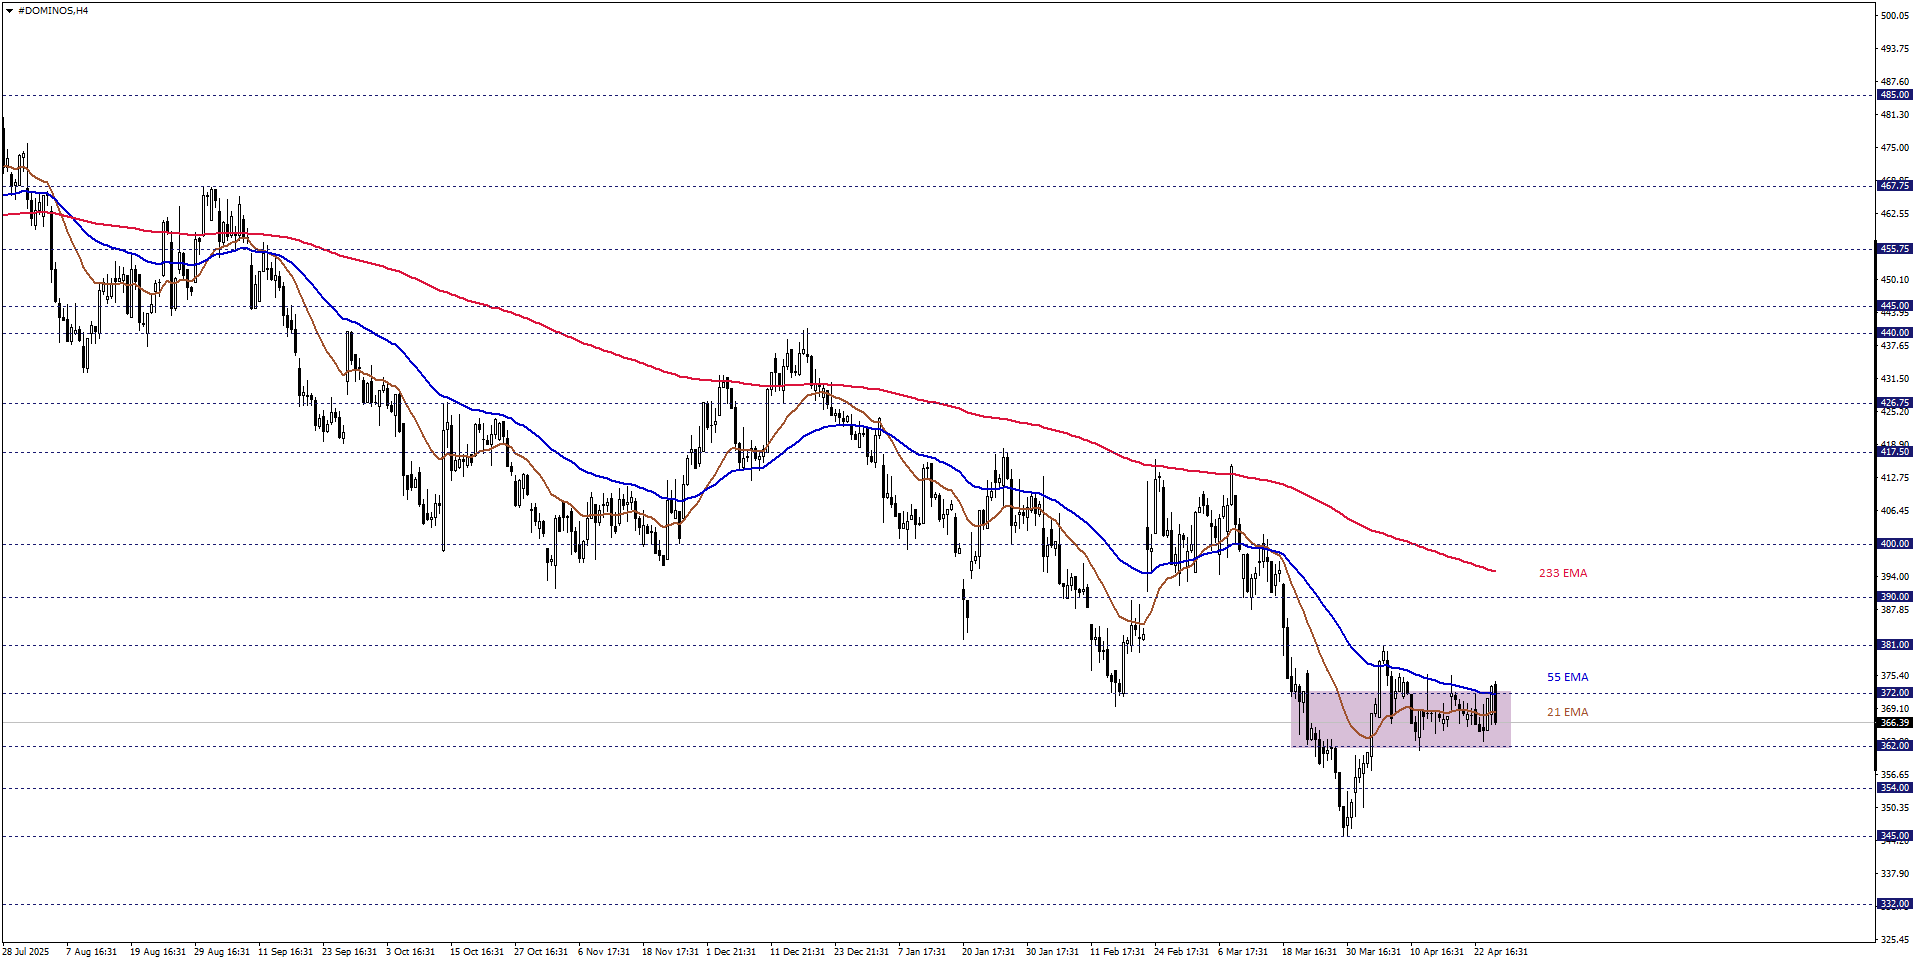The height and width of the screenshot is (963, 1916).
Task: Click the current price 366.39 tag
Action: [1894, 723]
